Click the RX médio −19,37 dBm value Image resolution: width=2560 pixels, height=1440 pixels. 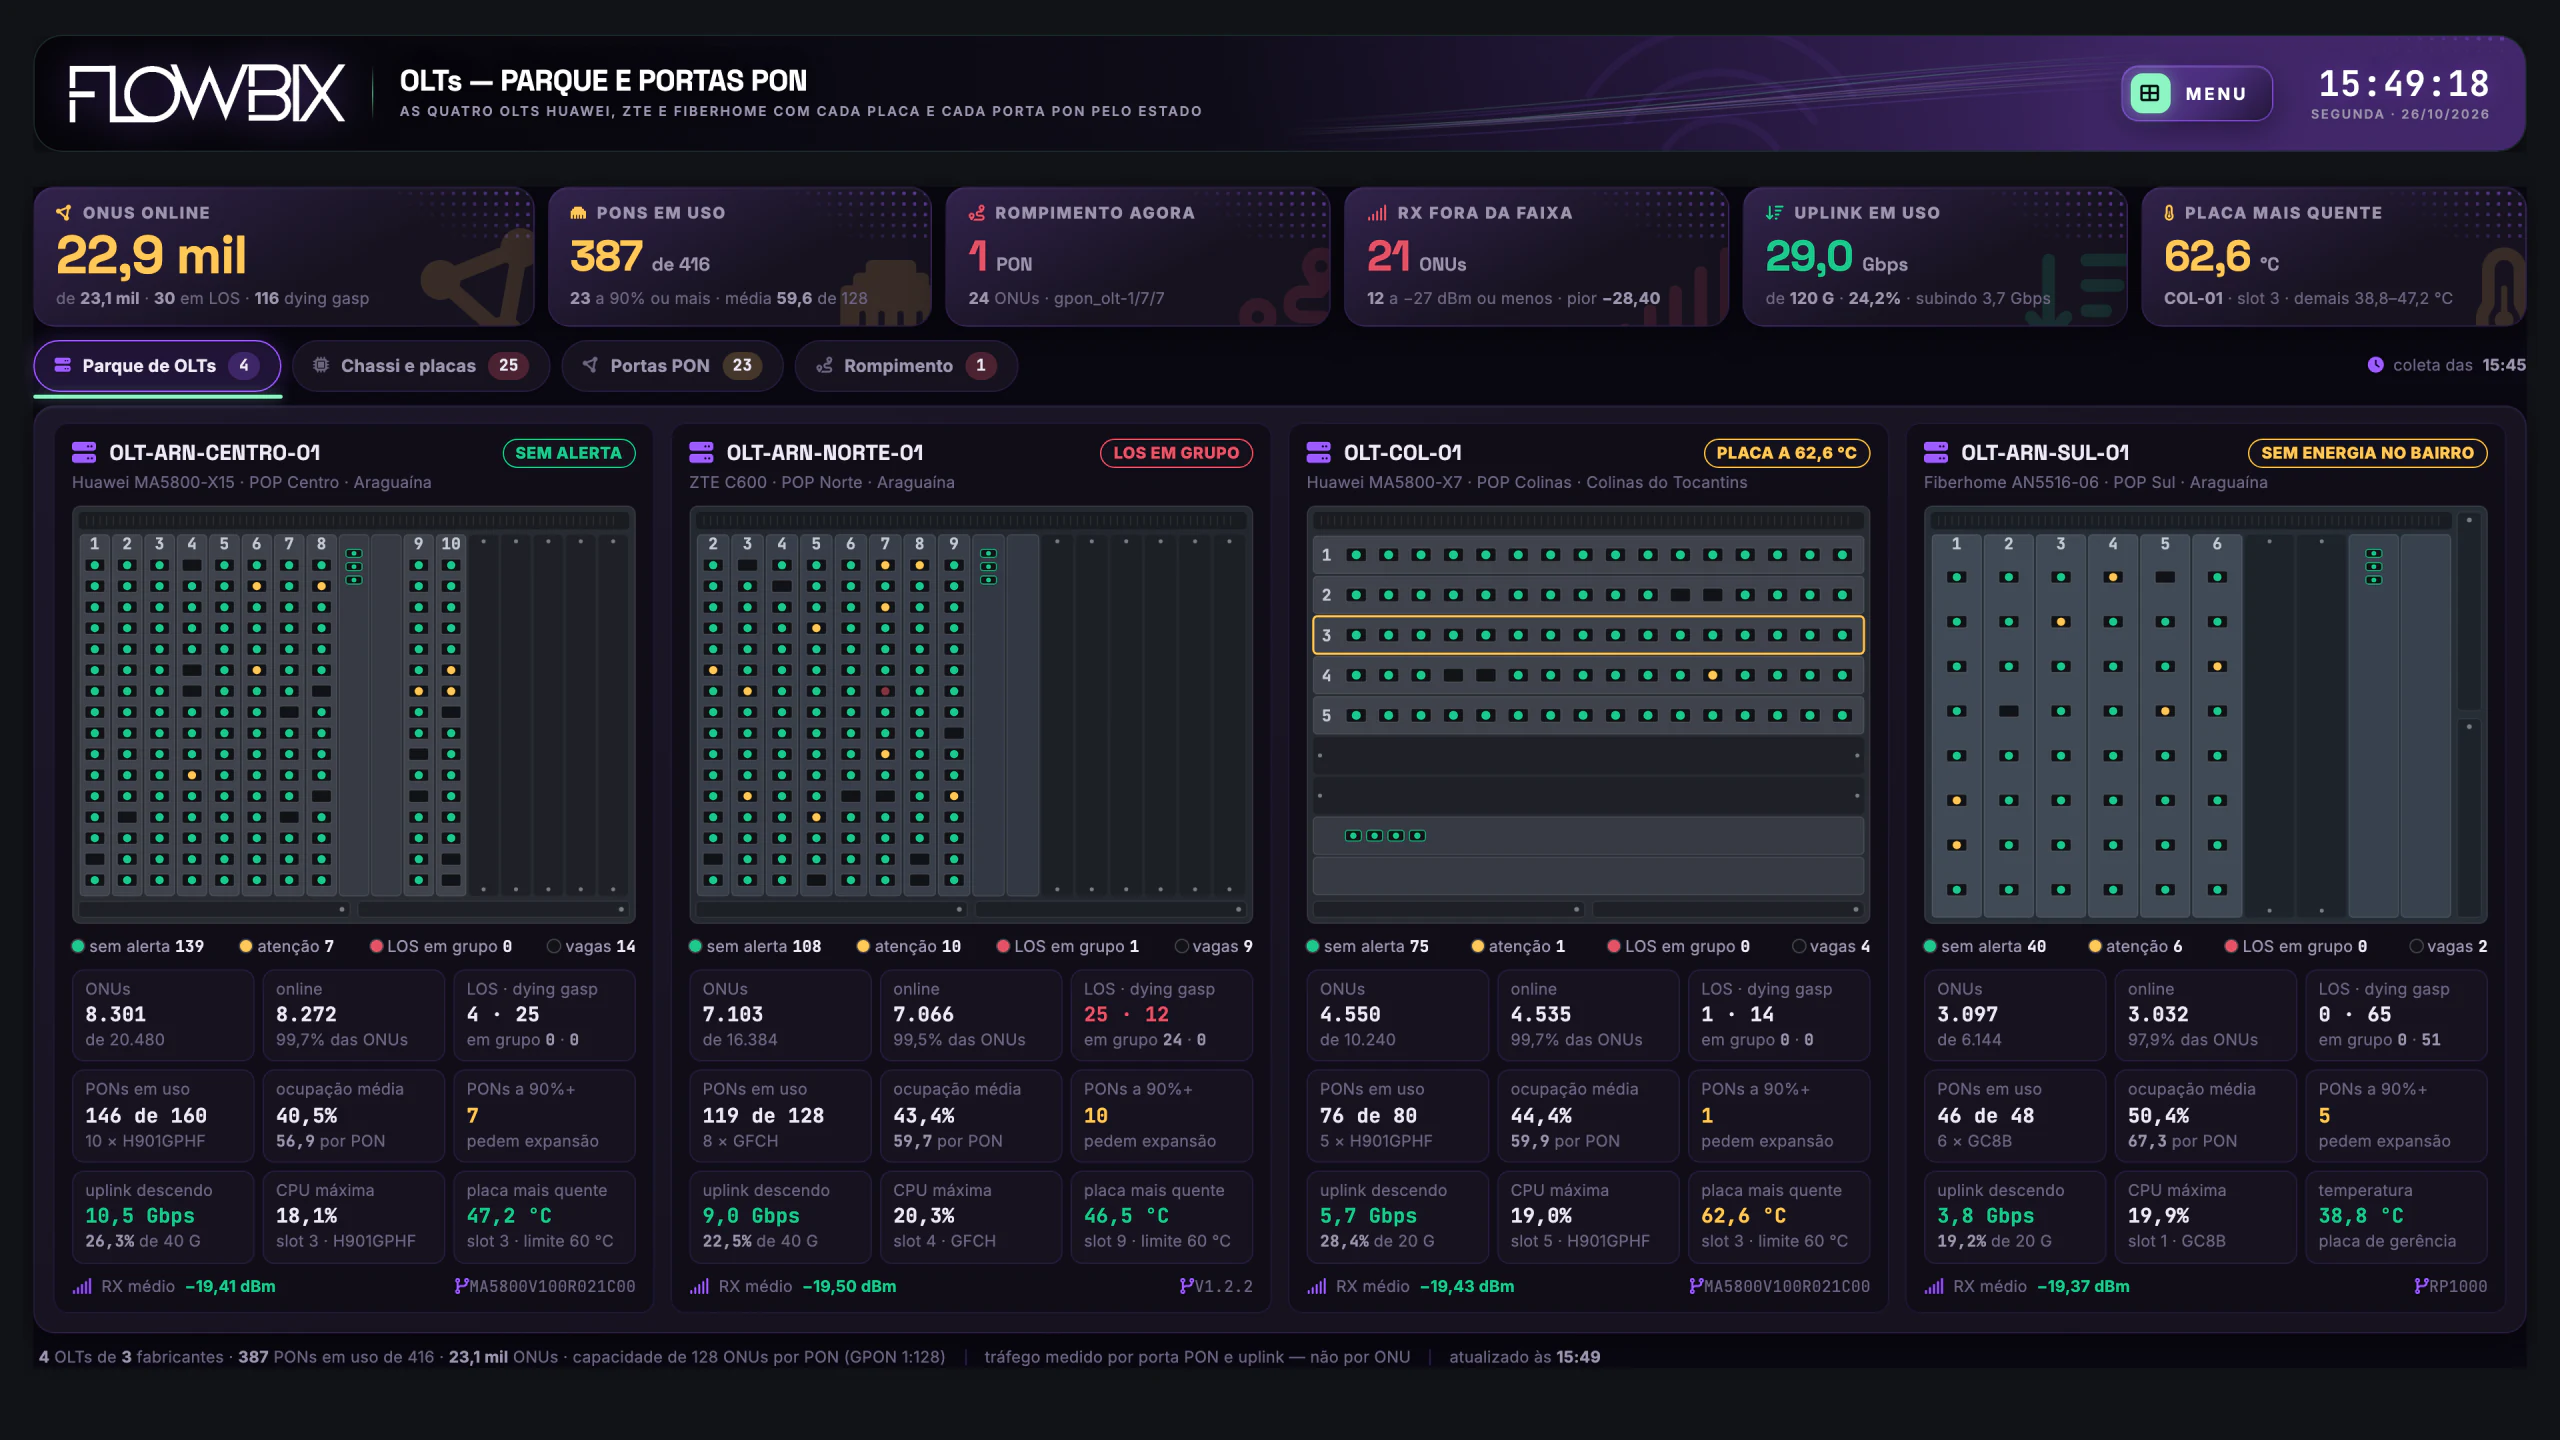pos(2083,1286)
